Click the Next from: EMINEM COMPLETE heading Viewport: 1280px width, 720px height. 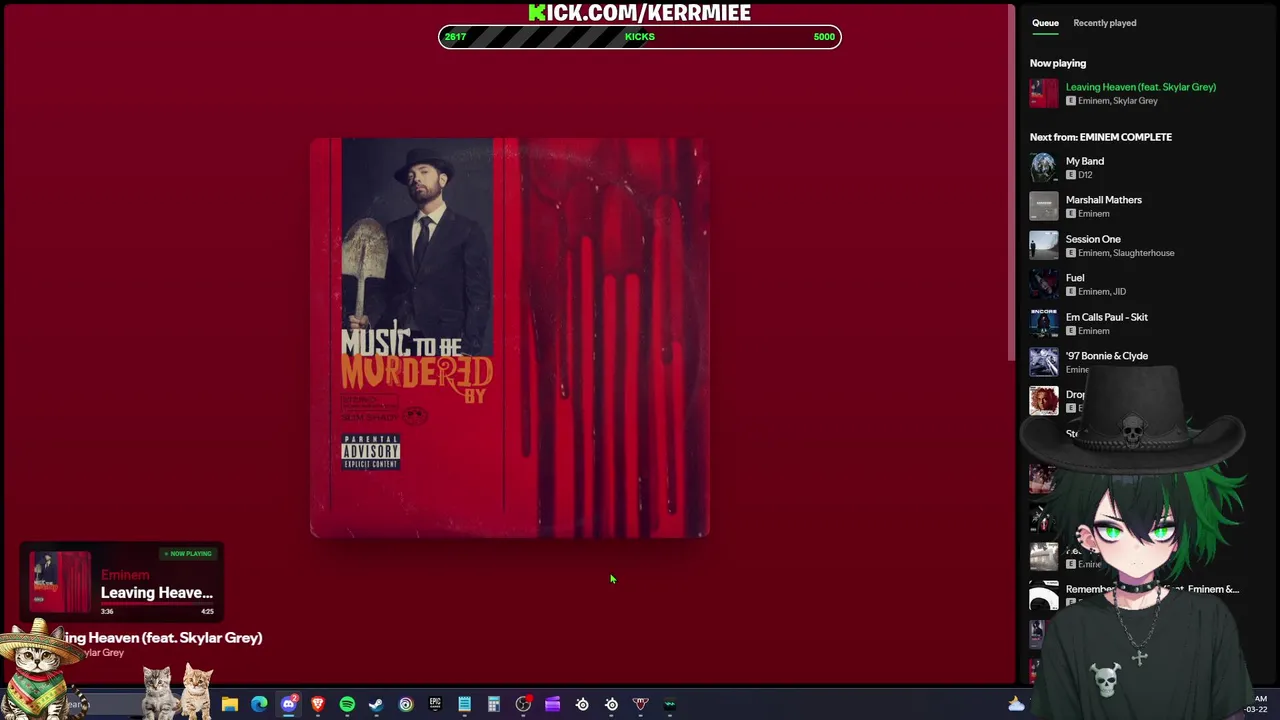pyautogui.click(x=1101, y=137)
